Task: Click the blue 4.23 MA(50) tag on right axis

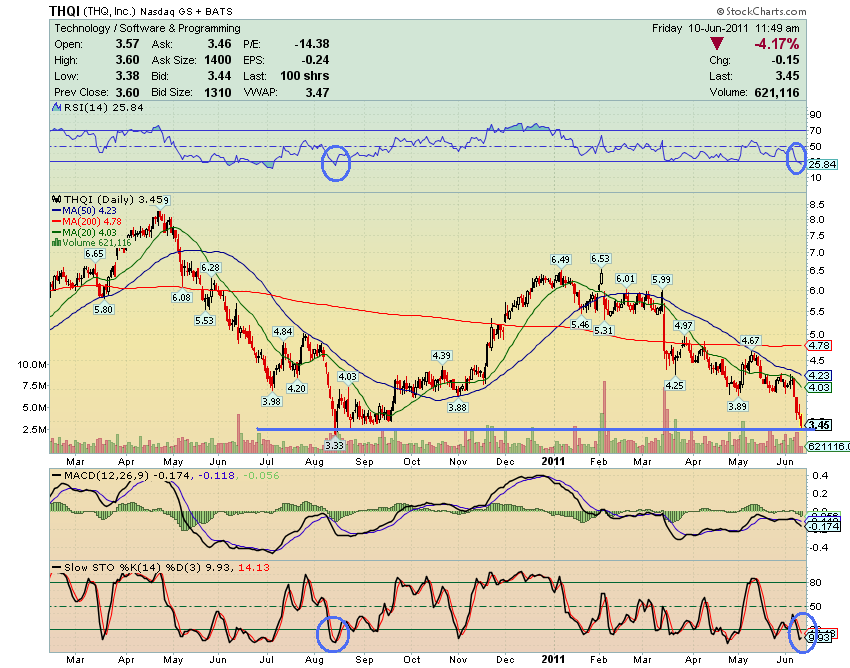Action: [819, 375]
